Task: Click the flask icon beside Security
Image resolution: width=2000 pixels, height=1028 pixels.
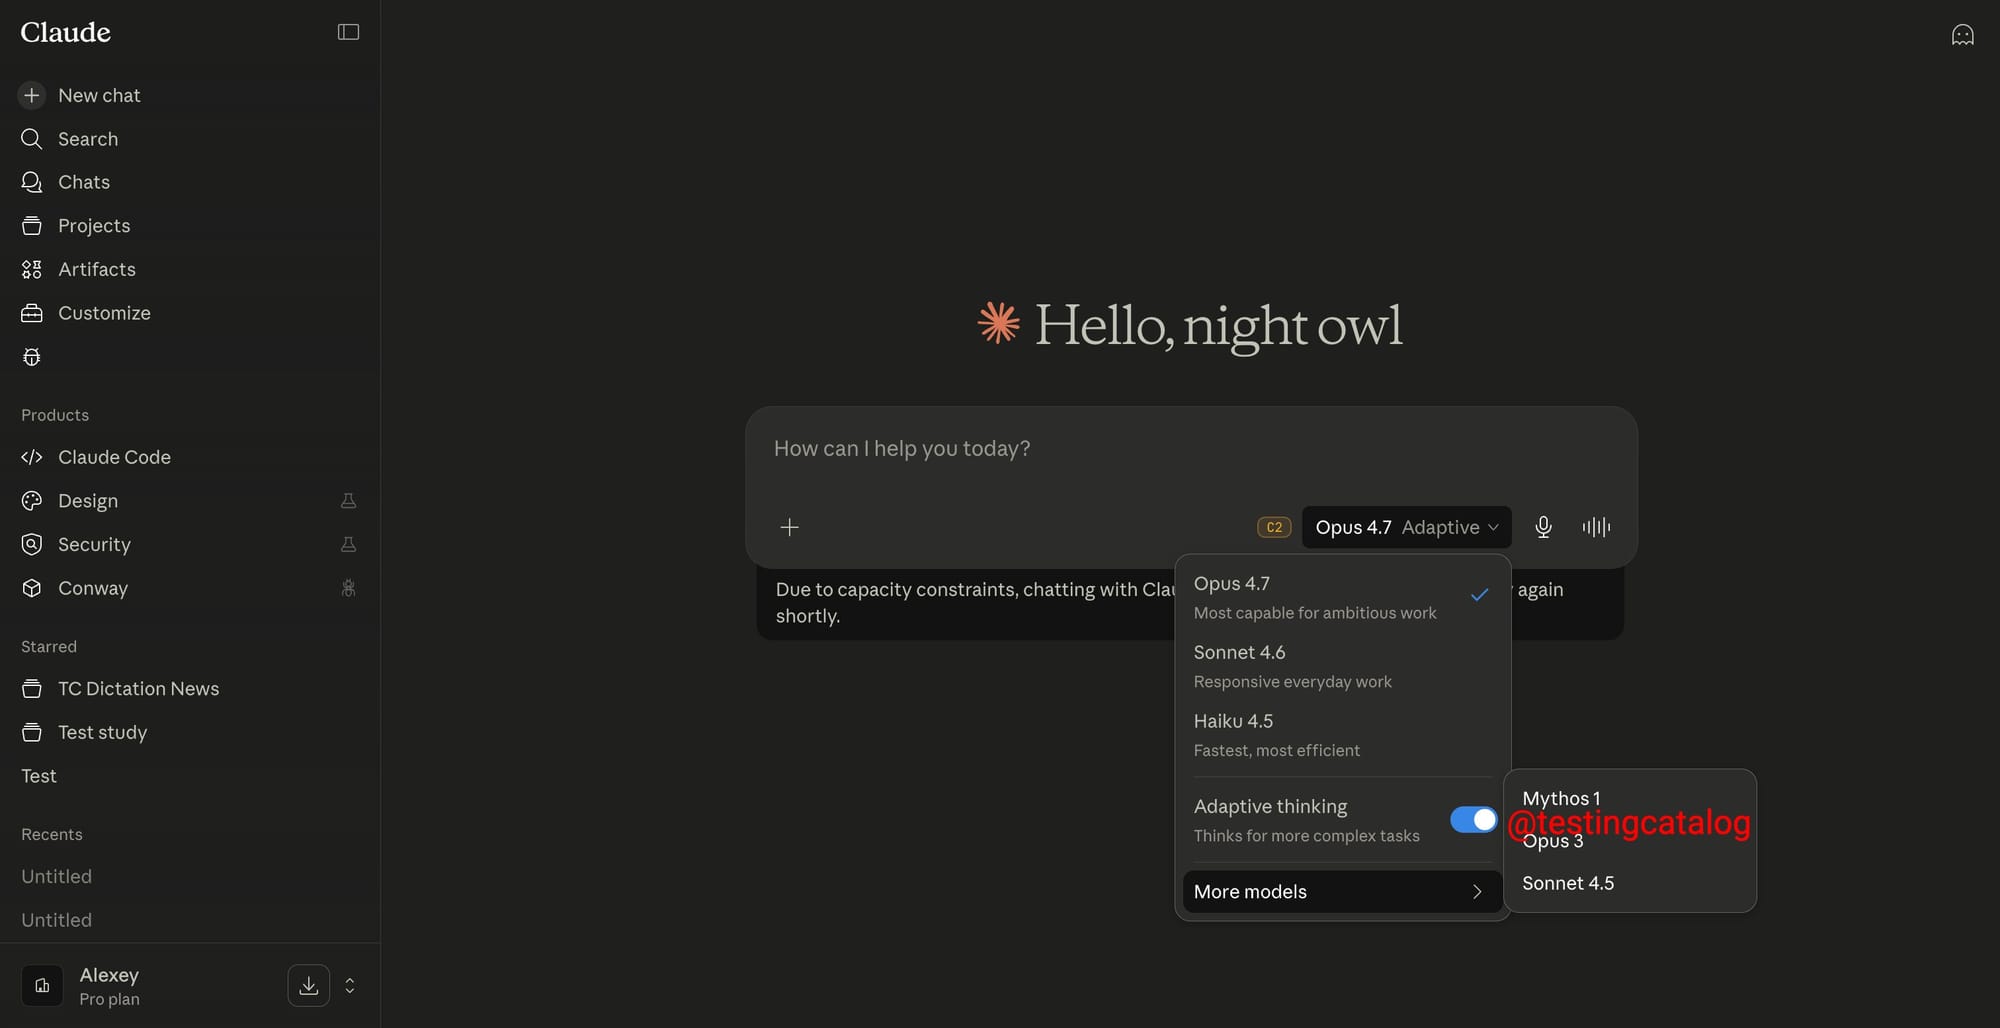Action: (x=348, y=544)
